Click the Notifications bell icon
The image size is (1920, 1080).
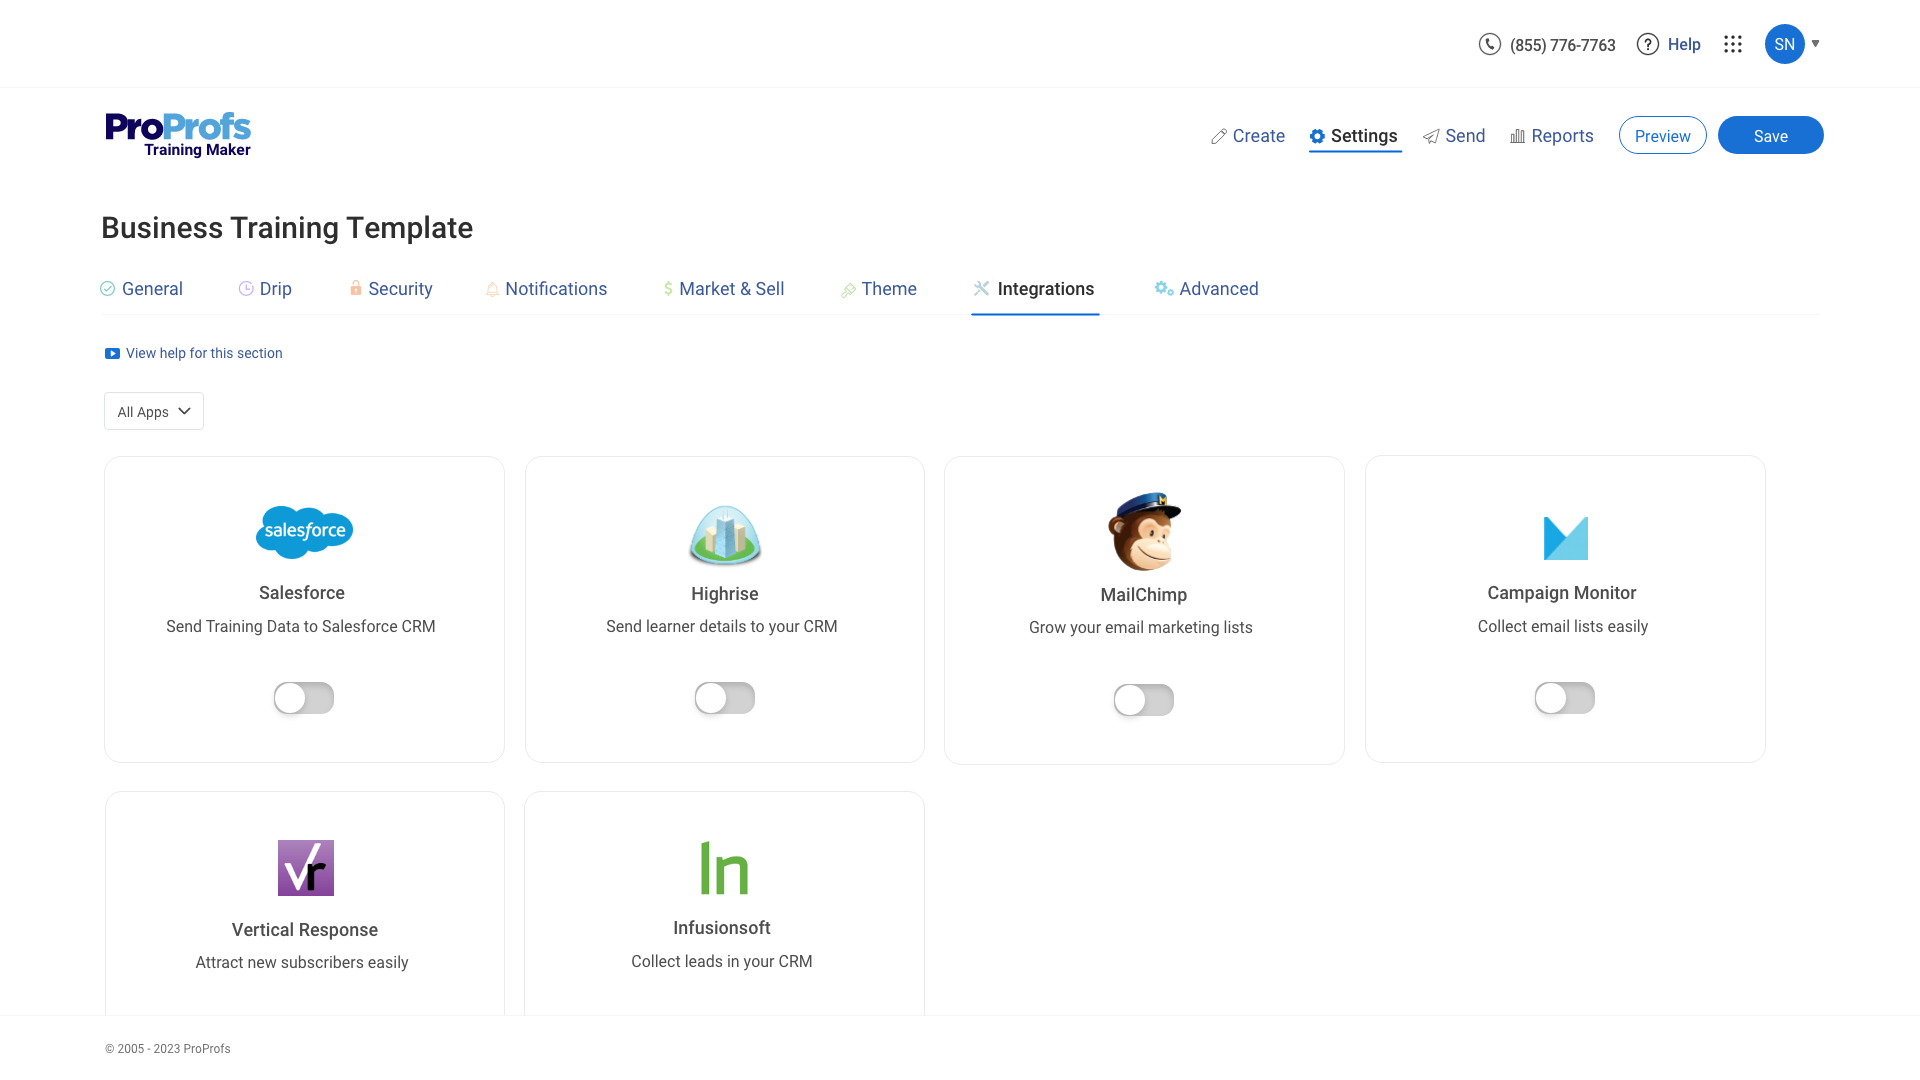[492, 289]
